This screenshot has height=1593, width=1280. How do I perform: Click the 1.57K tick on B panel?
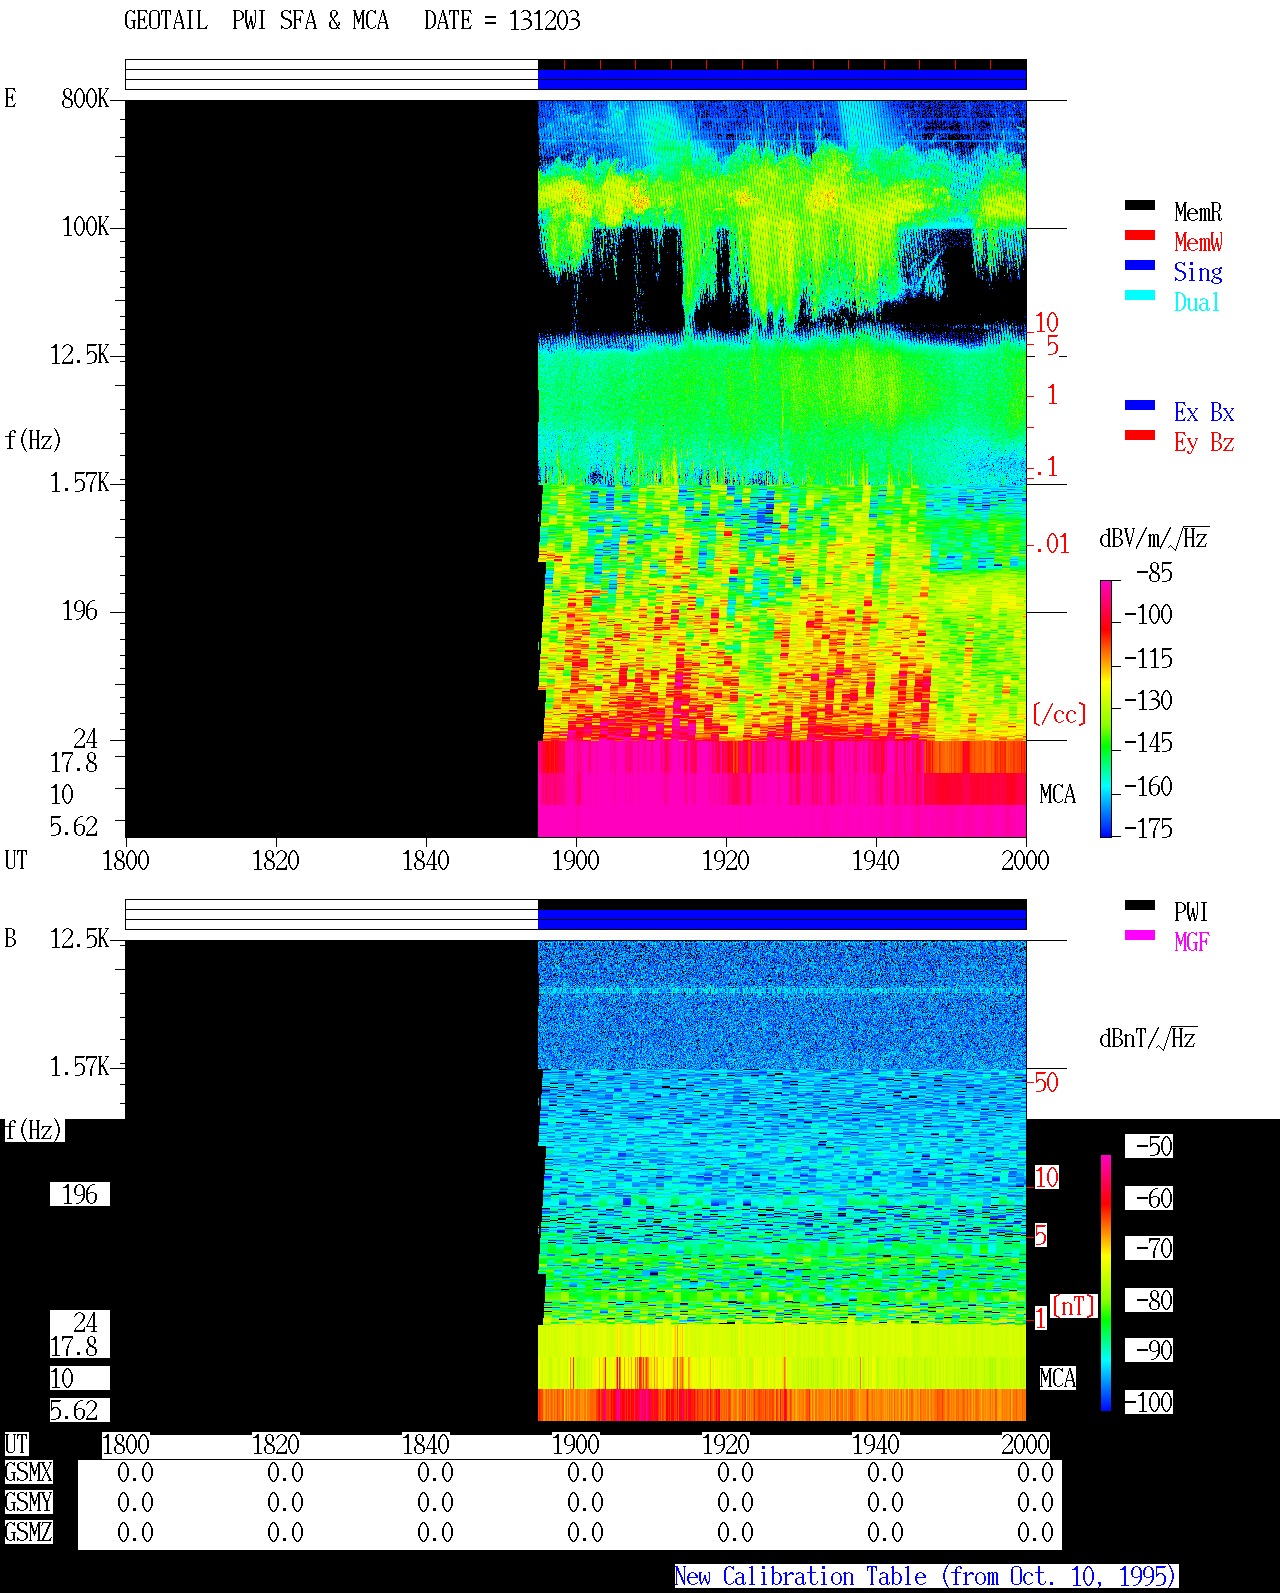coord(80,1066)
